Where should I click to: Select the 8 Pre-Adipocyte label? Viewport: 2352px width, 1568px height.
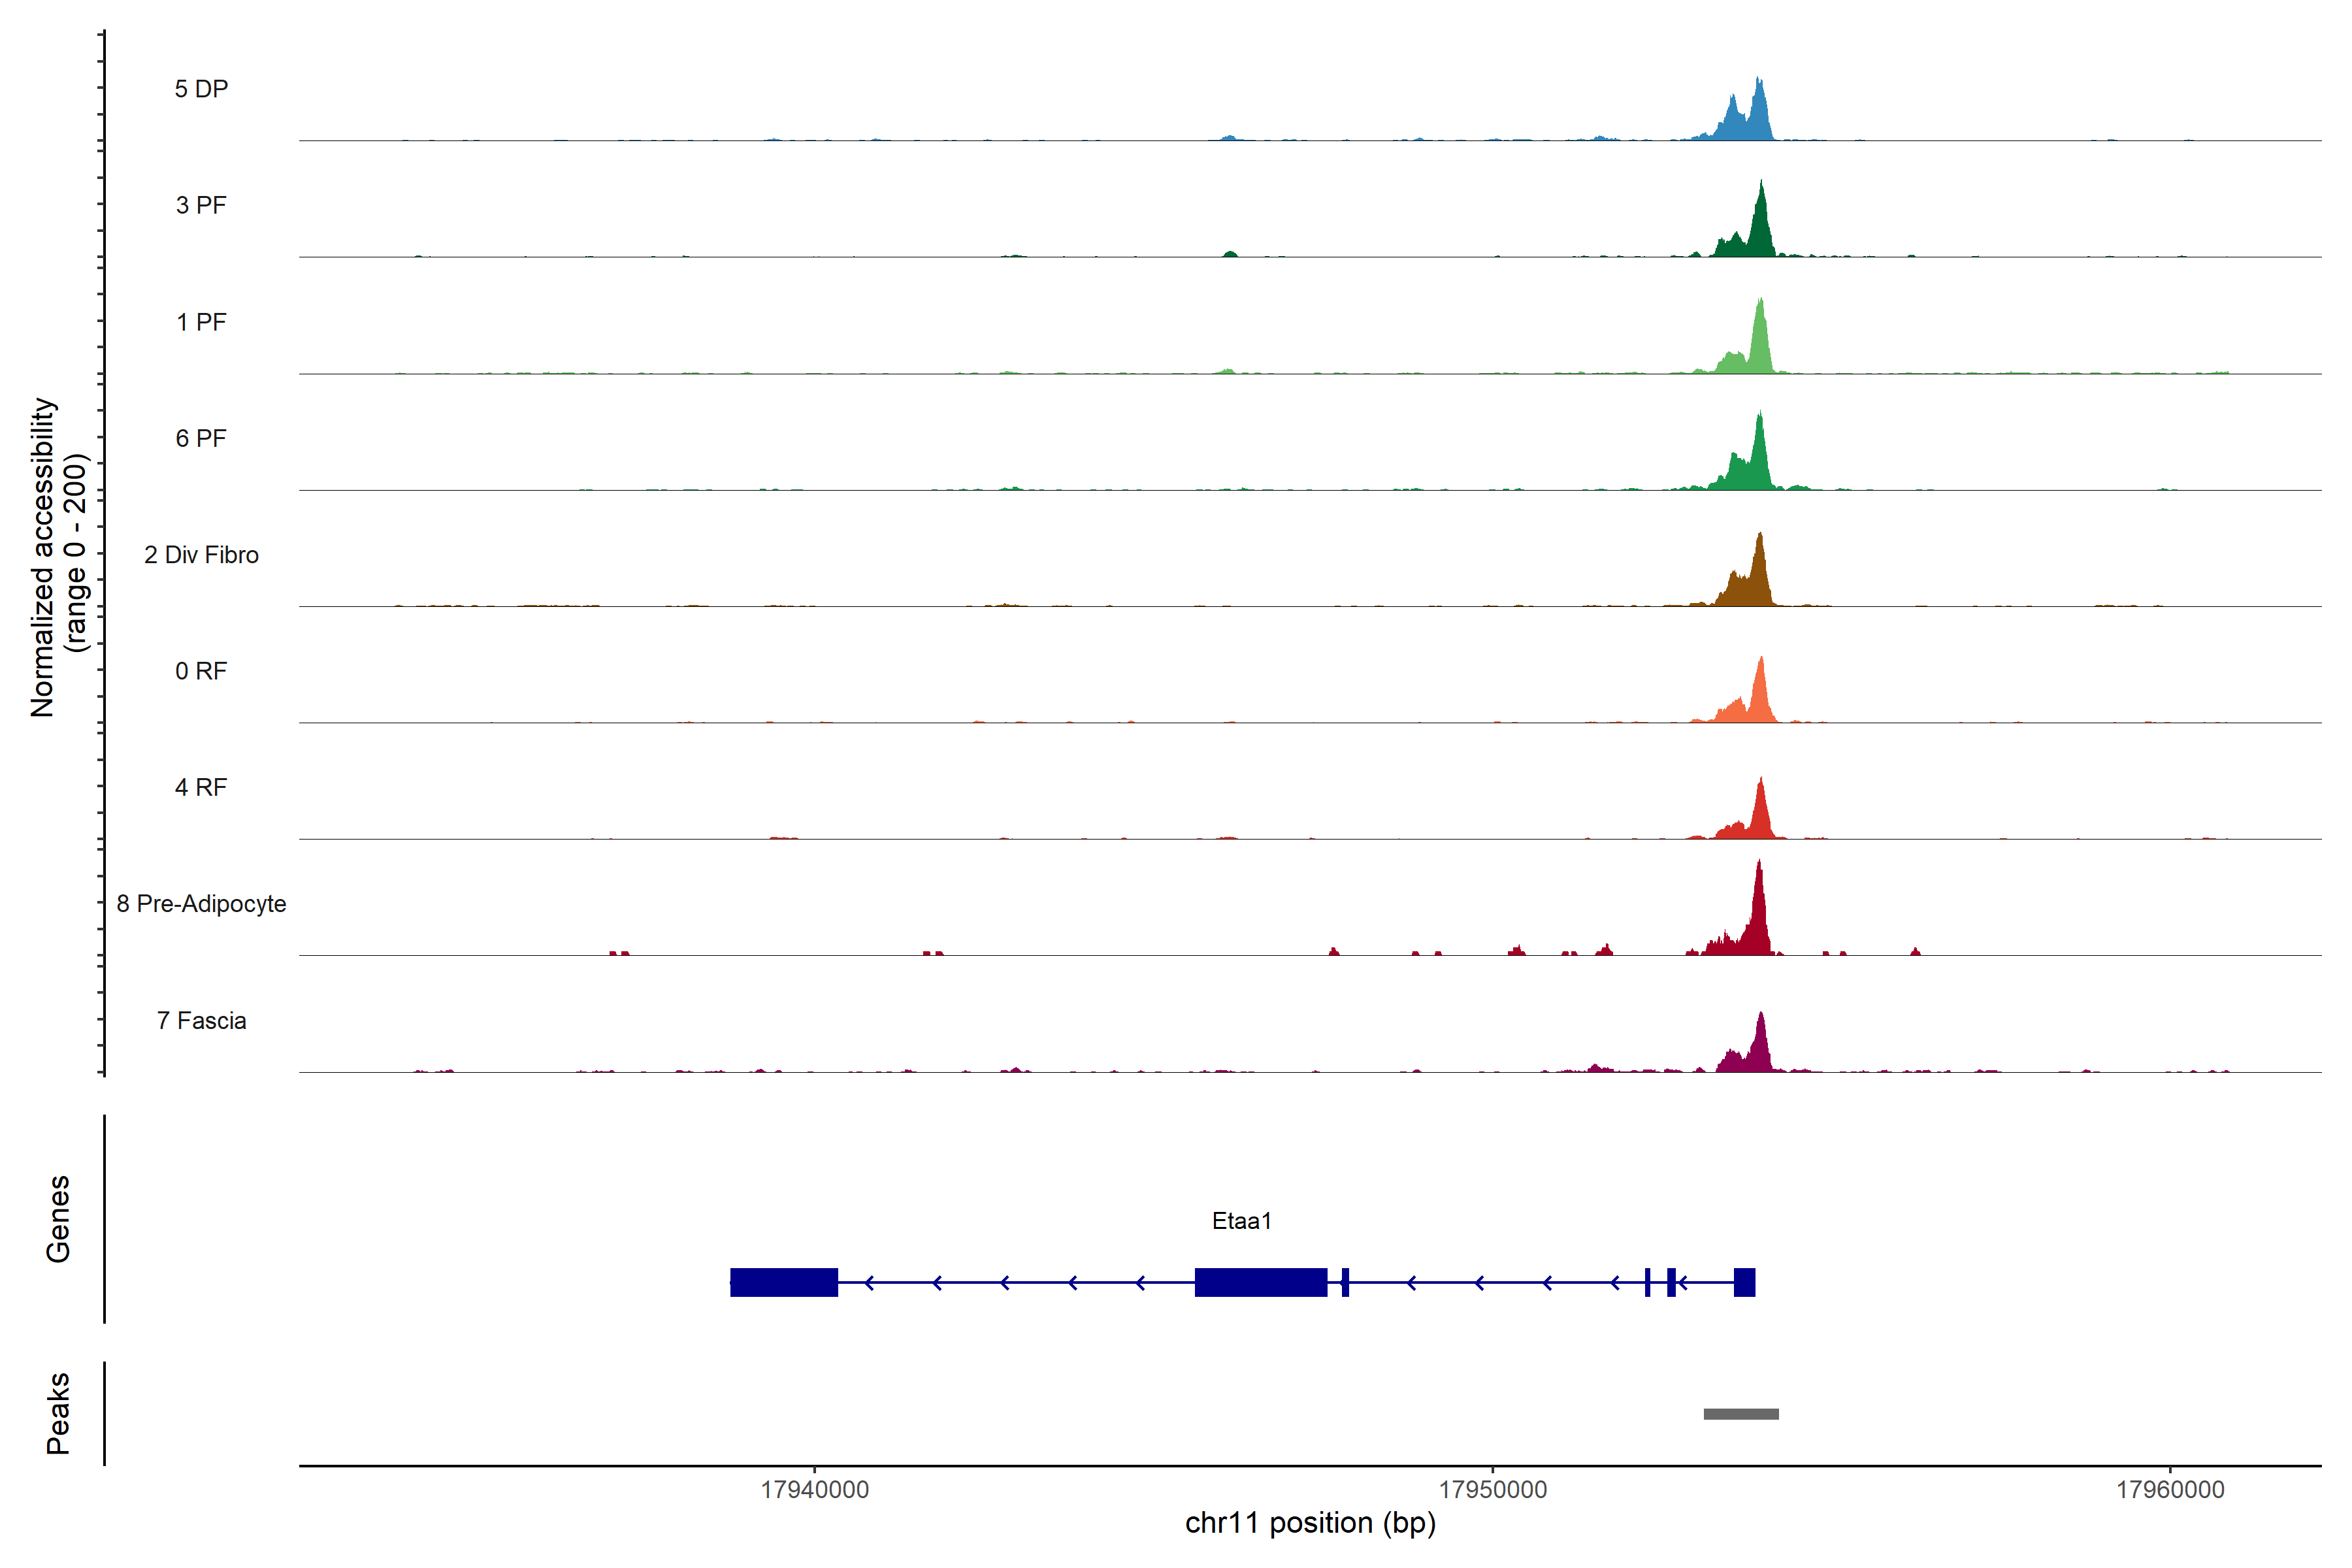pos(201,904)
